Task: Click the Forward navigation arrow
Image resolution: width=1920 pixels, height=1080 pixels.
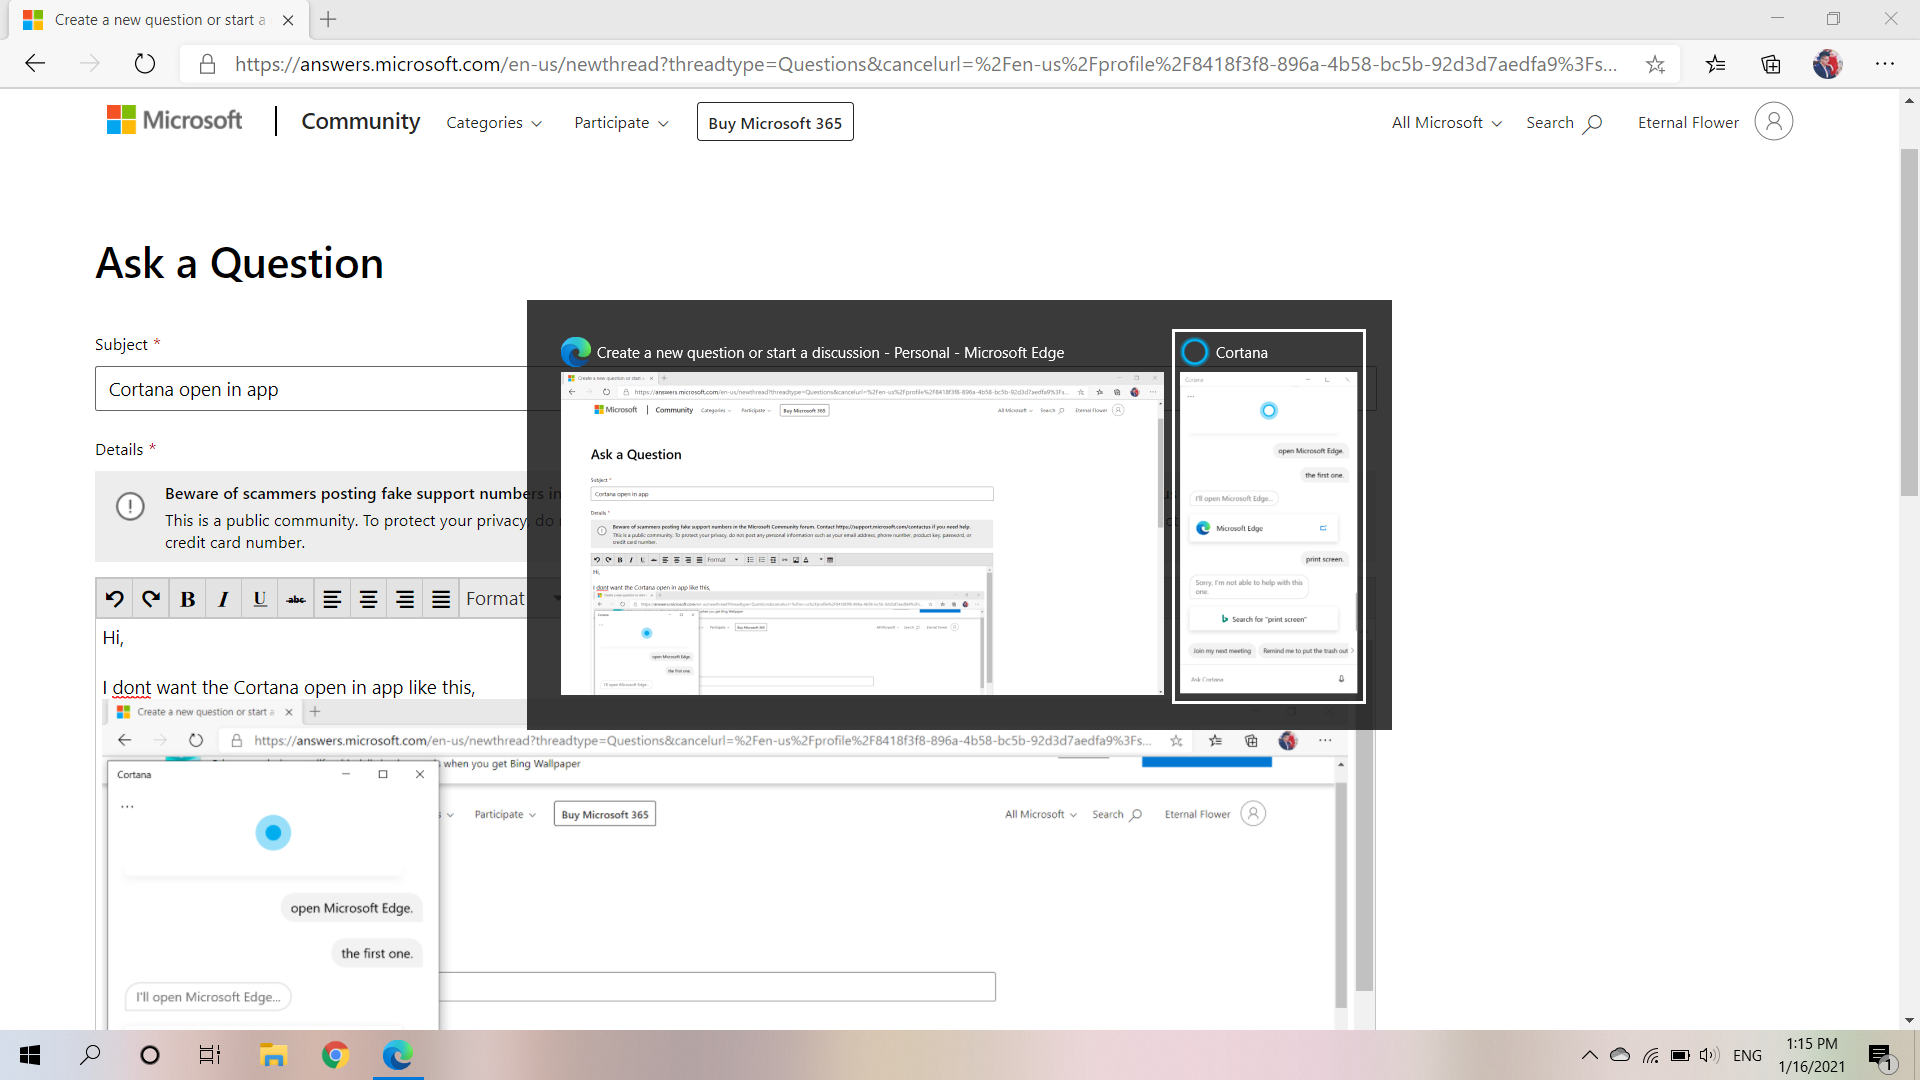Action: [x=90, y=64]
